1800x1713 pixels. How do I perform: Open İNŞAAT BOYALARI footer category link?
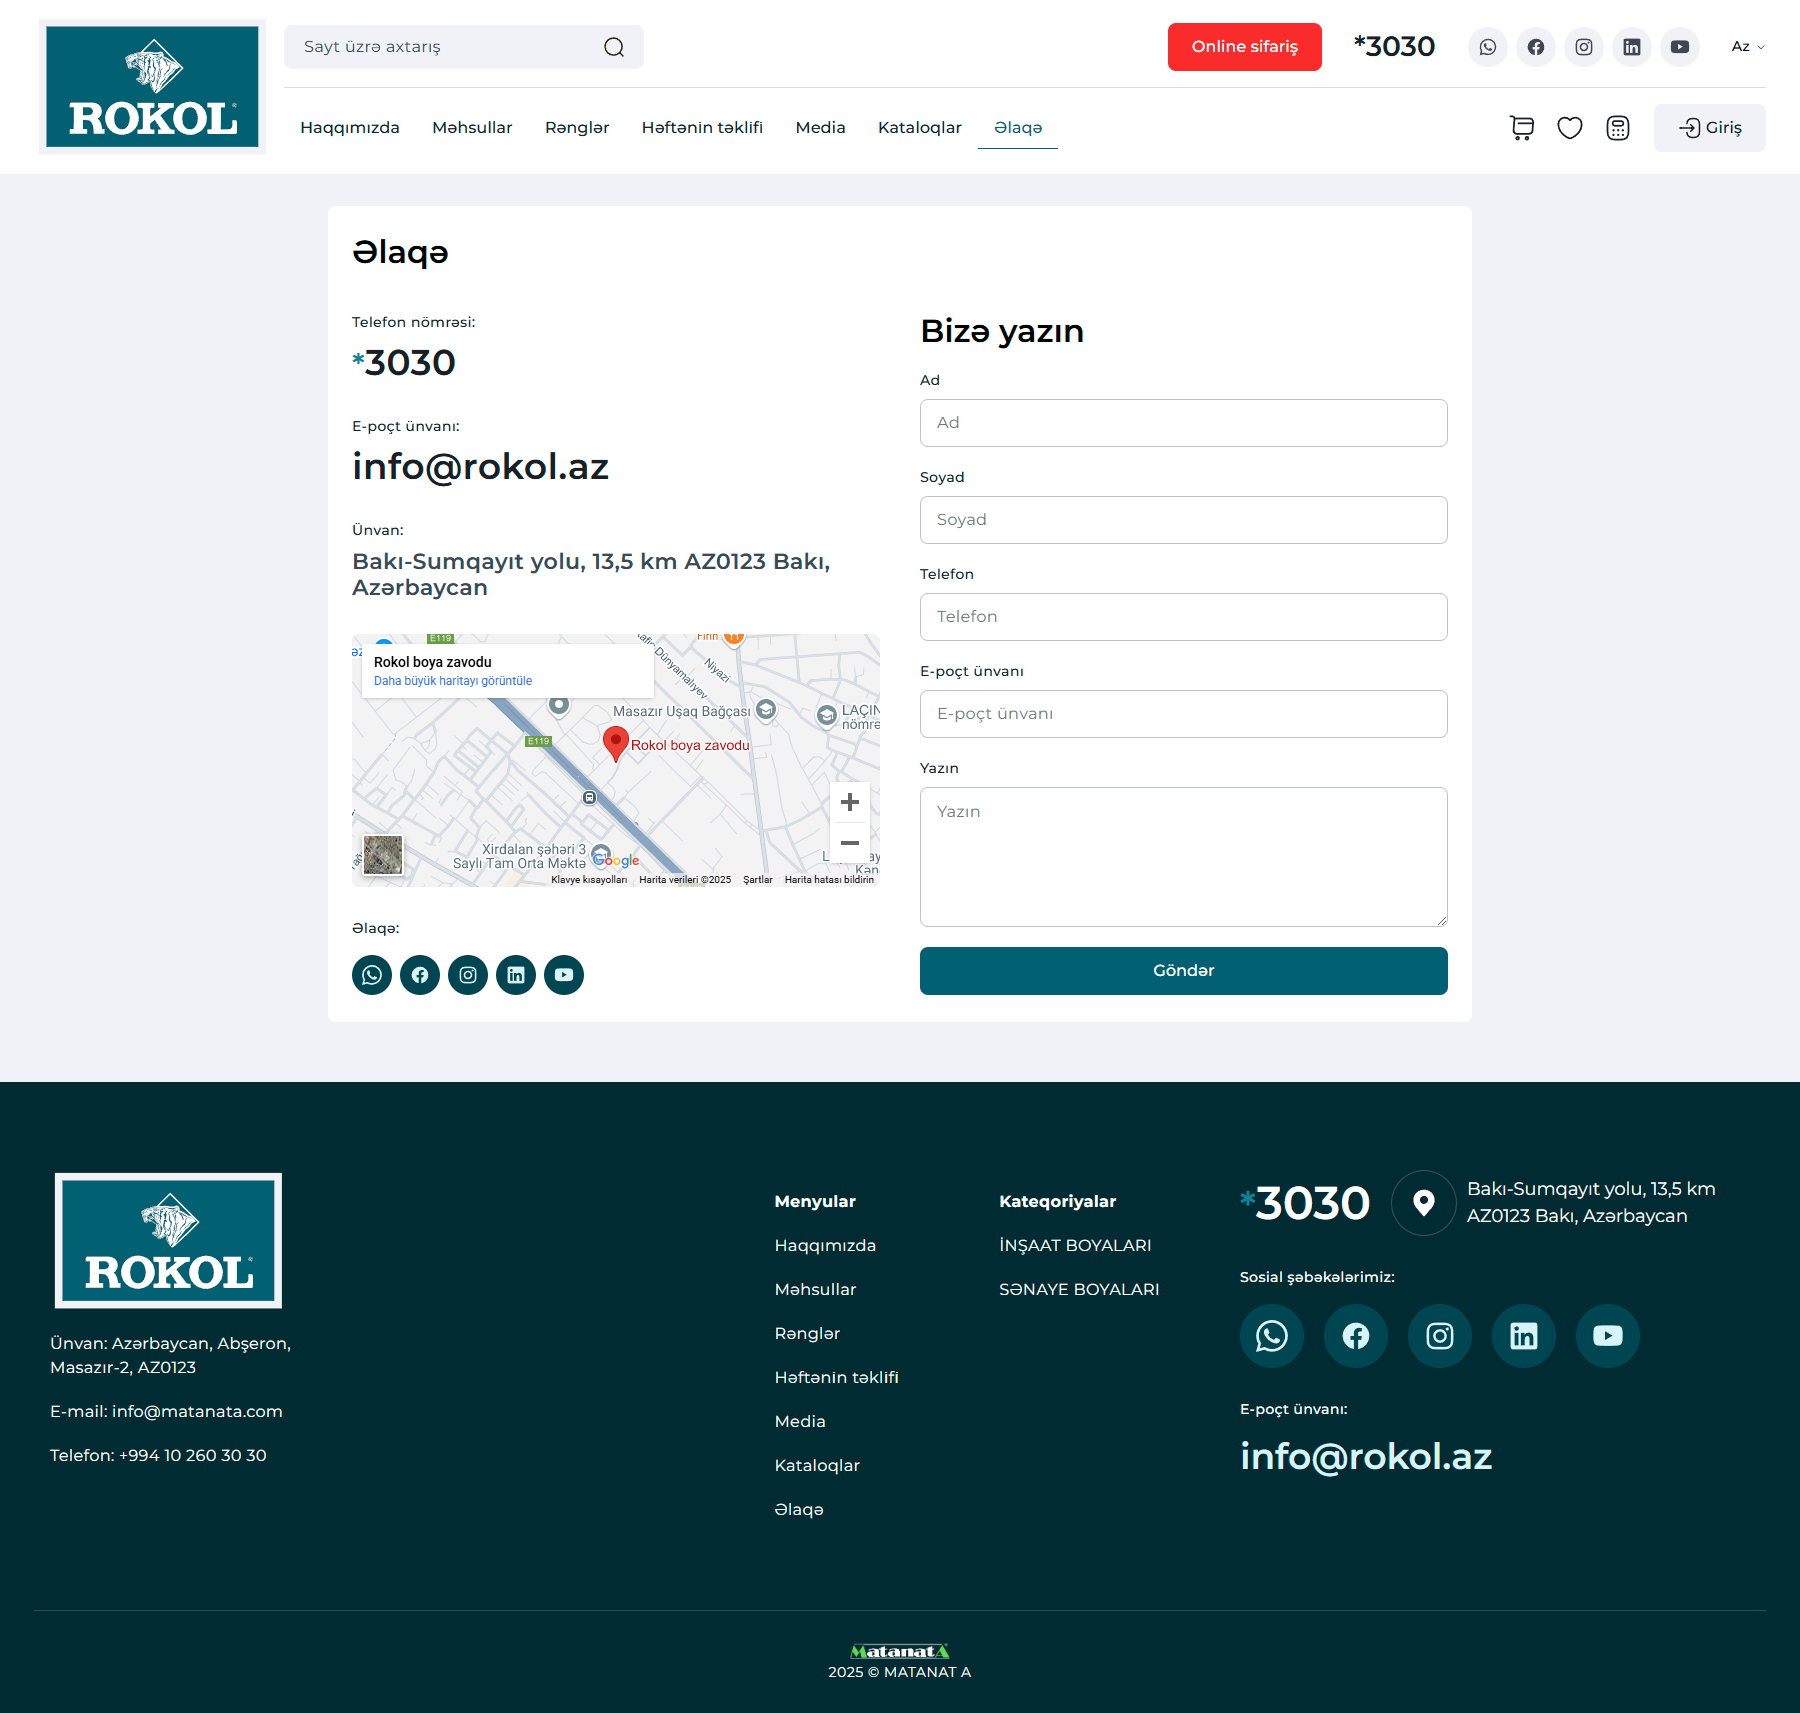1075,1246
